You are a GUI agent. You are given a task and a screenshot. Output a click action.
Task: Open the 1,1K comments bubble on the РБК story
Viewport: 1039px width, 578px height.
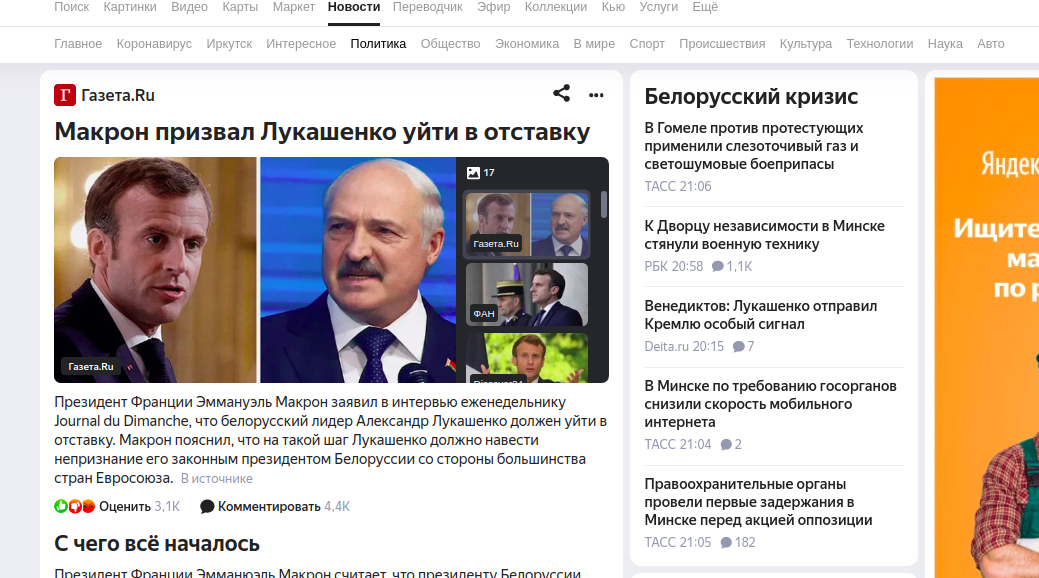click(732, 266)
